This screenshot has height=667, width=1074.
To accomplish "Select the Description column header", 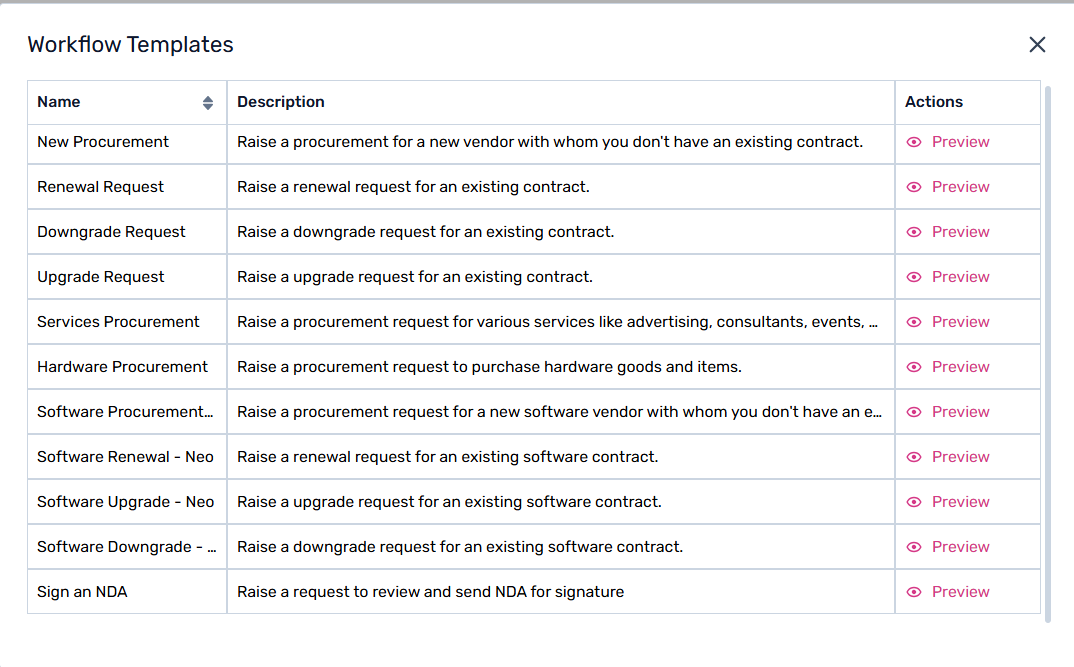I will point(281,102).
